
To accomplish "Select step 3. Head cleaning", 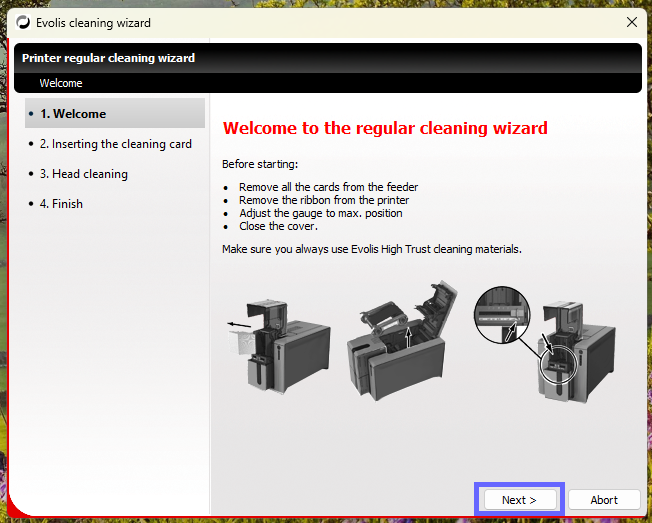I will pyautogui.click(x=84, y=174).
